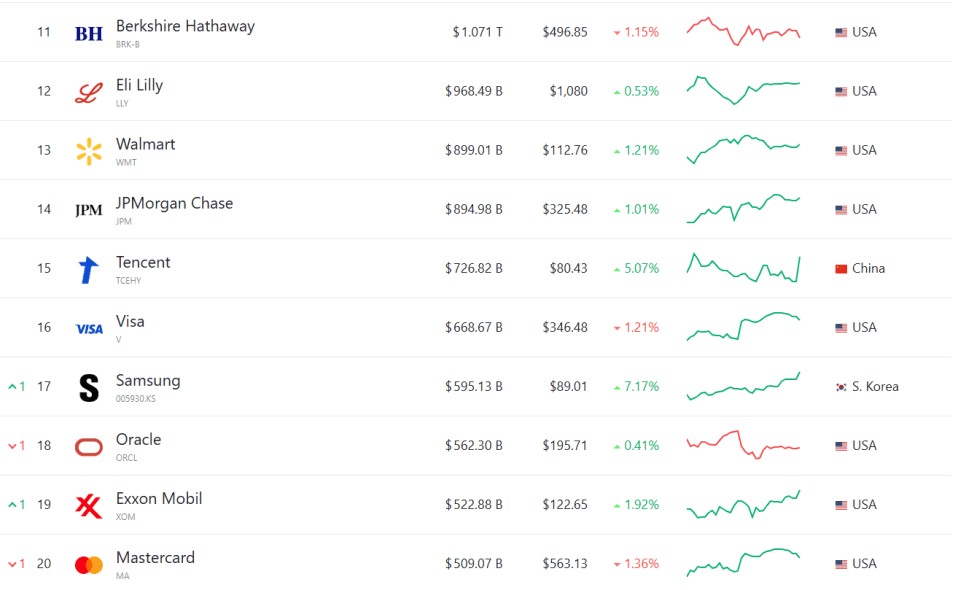Screen dimensions: 966x590
Task: Click the Walmart spark logo
Action: coord(89,151)
